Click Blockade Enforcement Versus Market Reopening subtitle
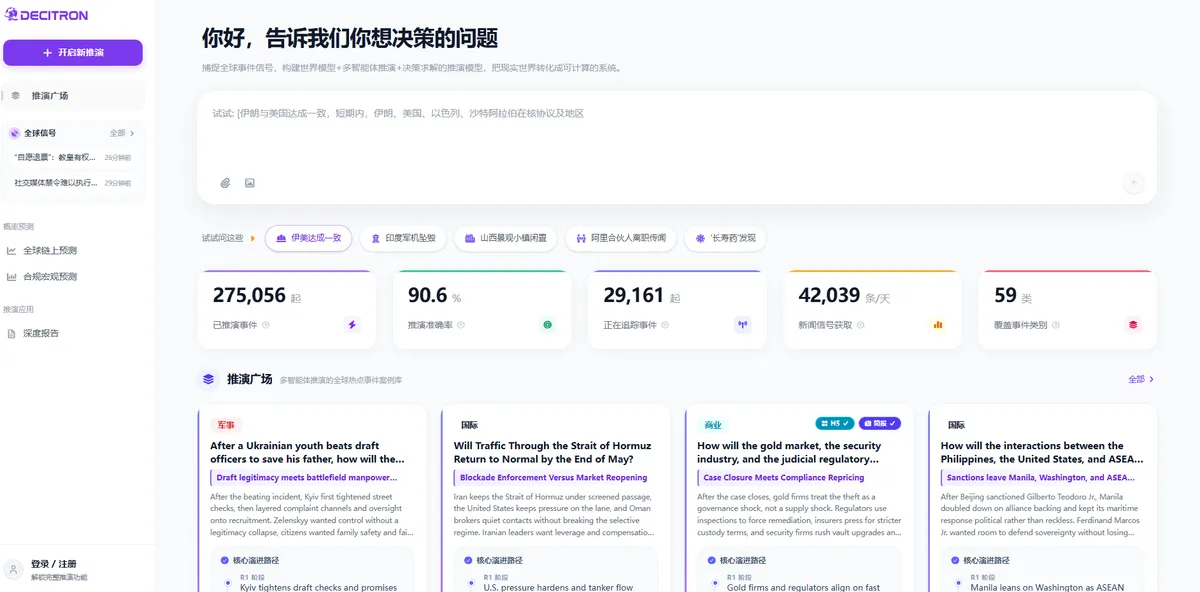The image size is (1200, 592). pyautogui.click(x=553, y=478)
